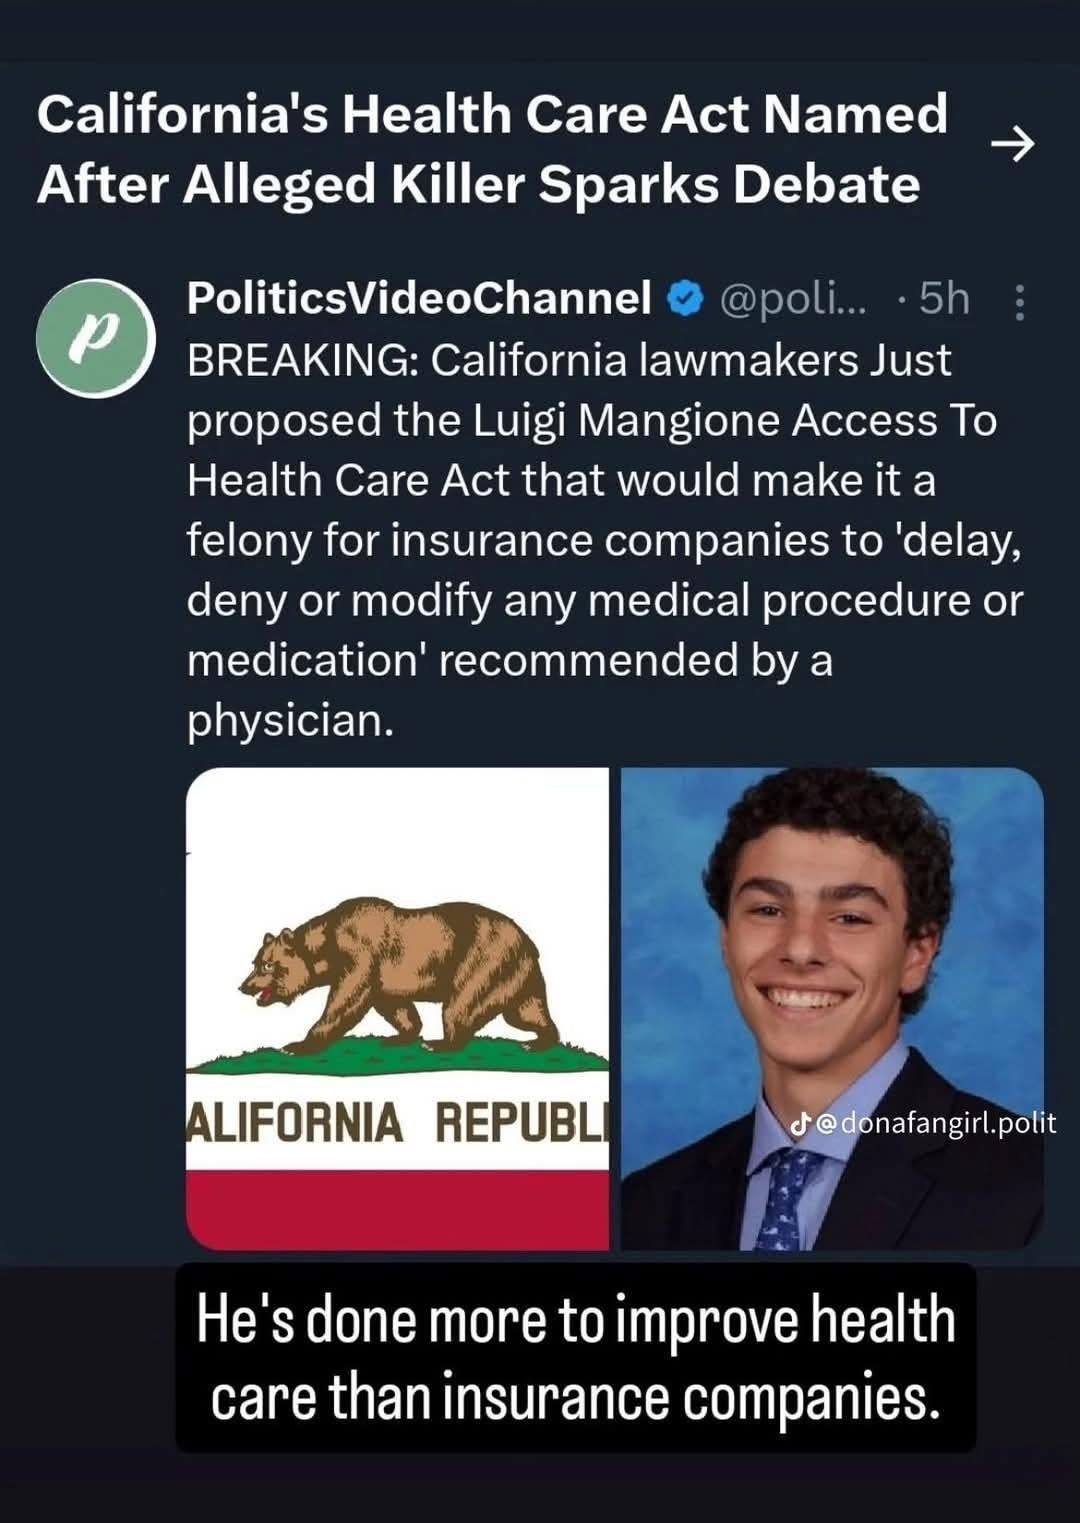Click the @poli... account handle
The image size is (1080, 1523).
[794, 298]
